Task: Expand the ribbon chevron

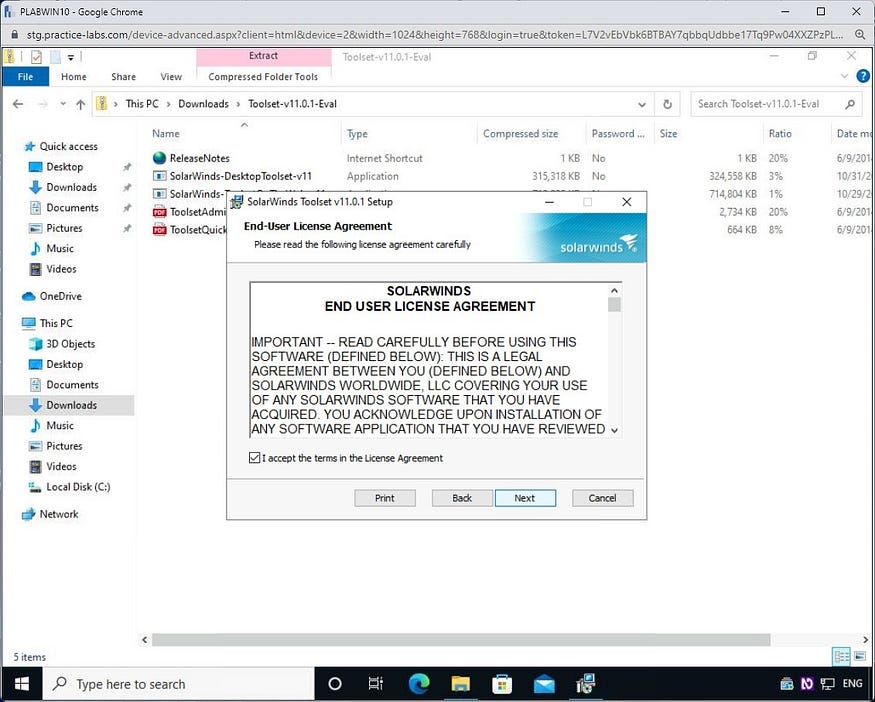Action: pos(844,76)
